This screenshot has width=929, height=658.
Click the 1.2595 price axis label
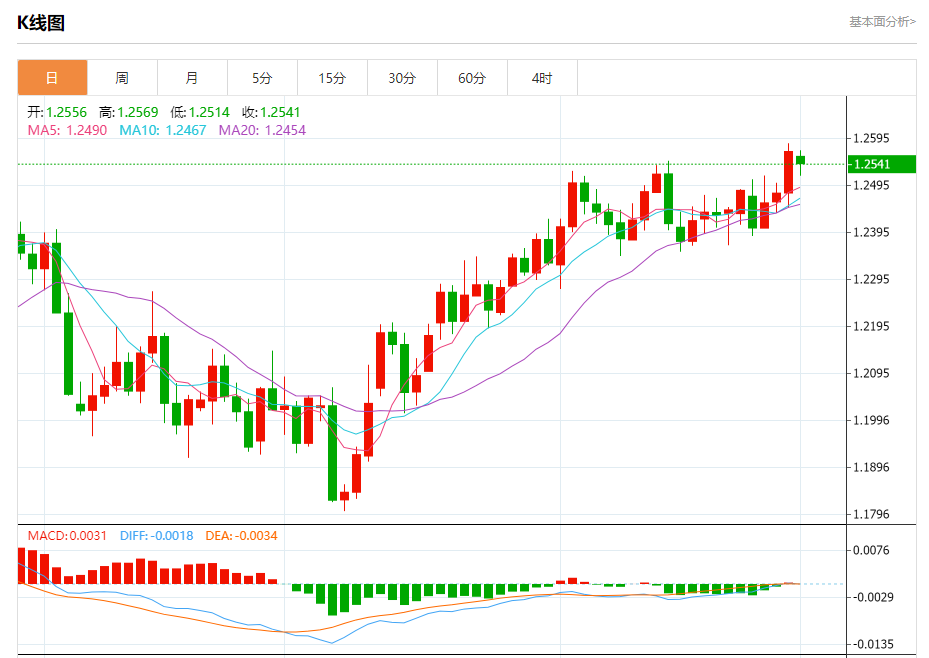coord(871,139)
